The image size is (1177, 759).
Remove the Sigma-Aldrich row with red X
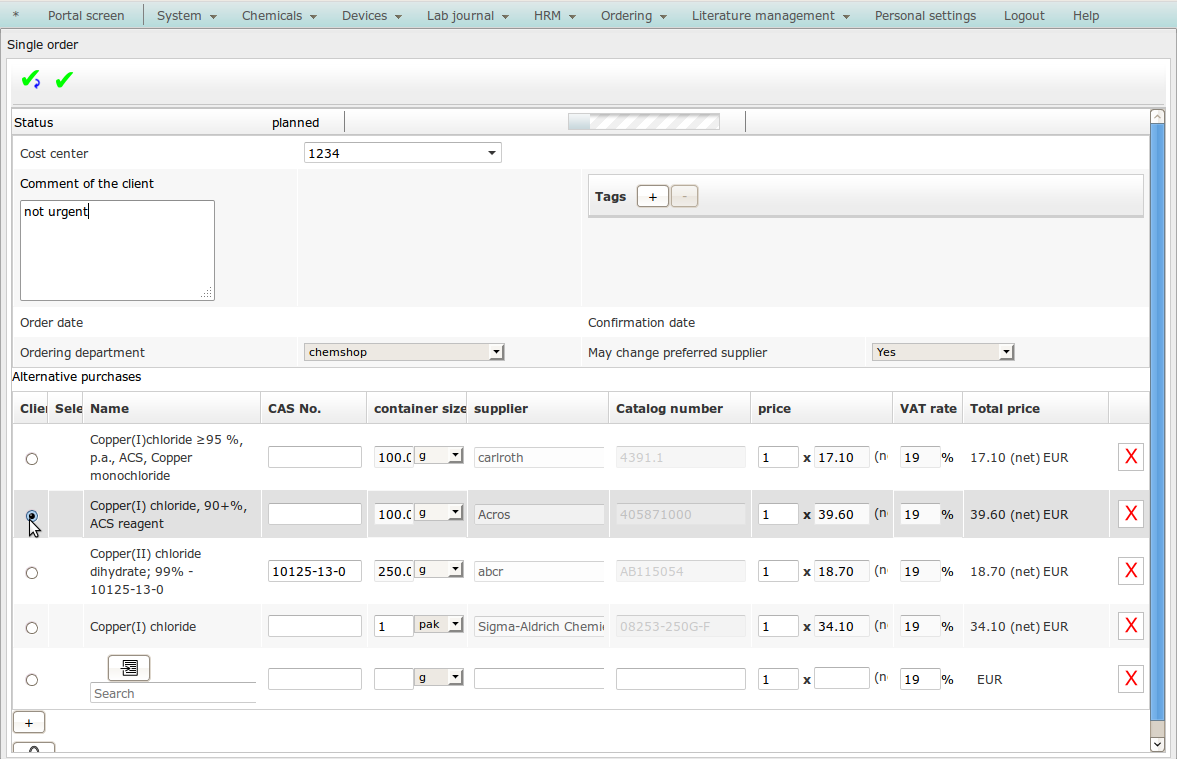1131,626
